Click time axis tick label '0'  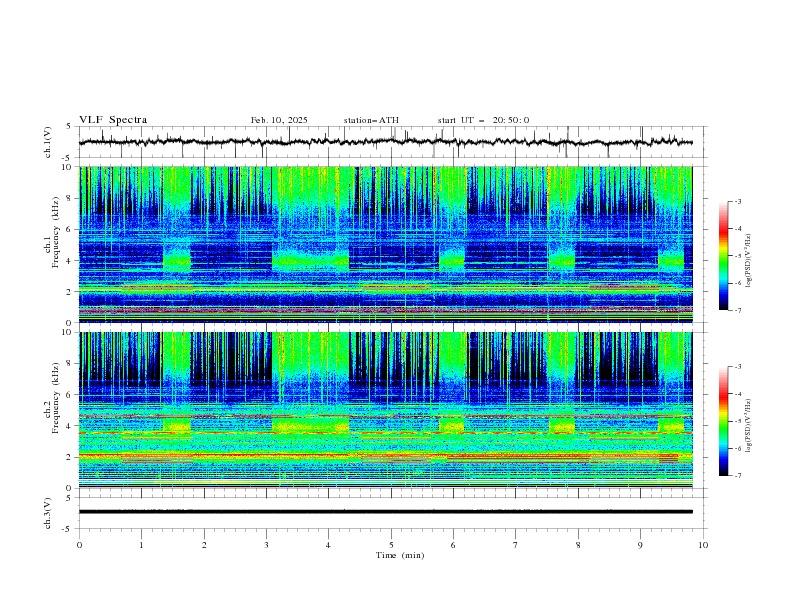79,545
